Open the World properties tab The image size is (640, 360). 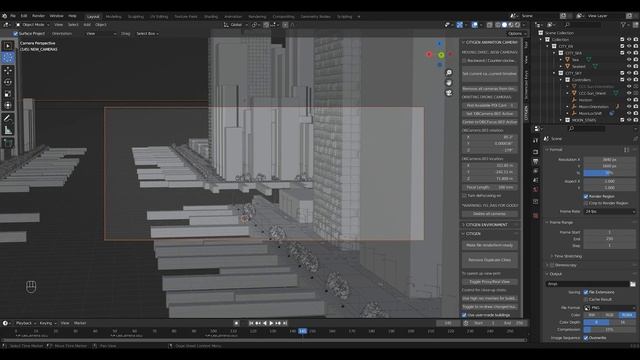click(536, 190)
